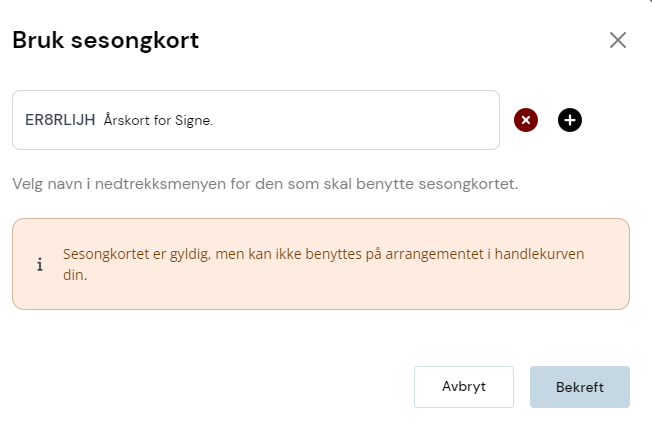Dismiss dialog via gray X icon
652x427 pixels.
pyautogui.click(x=617, y=40)
